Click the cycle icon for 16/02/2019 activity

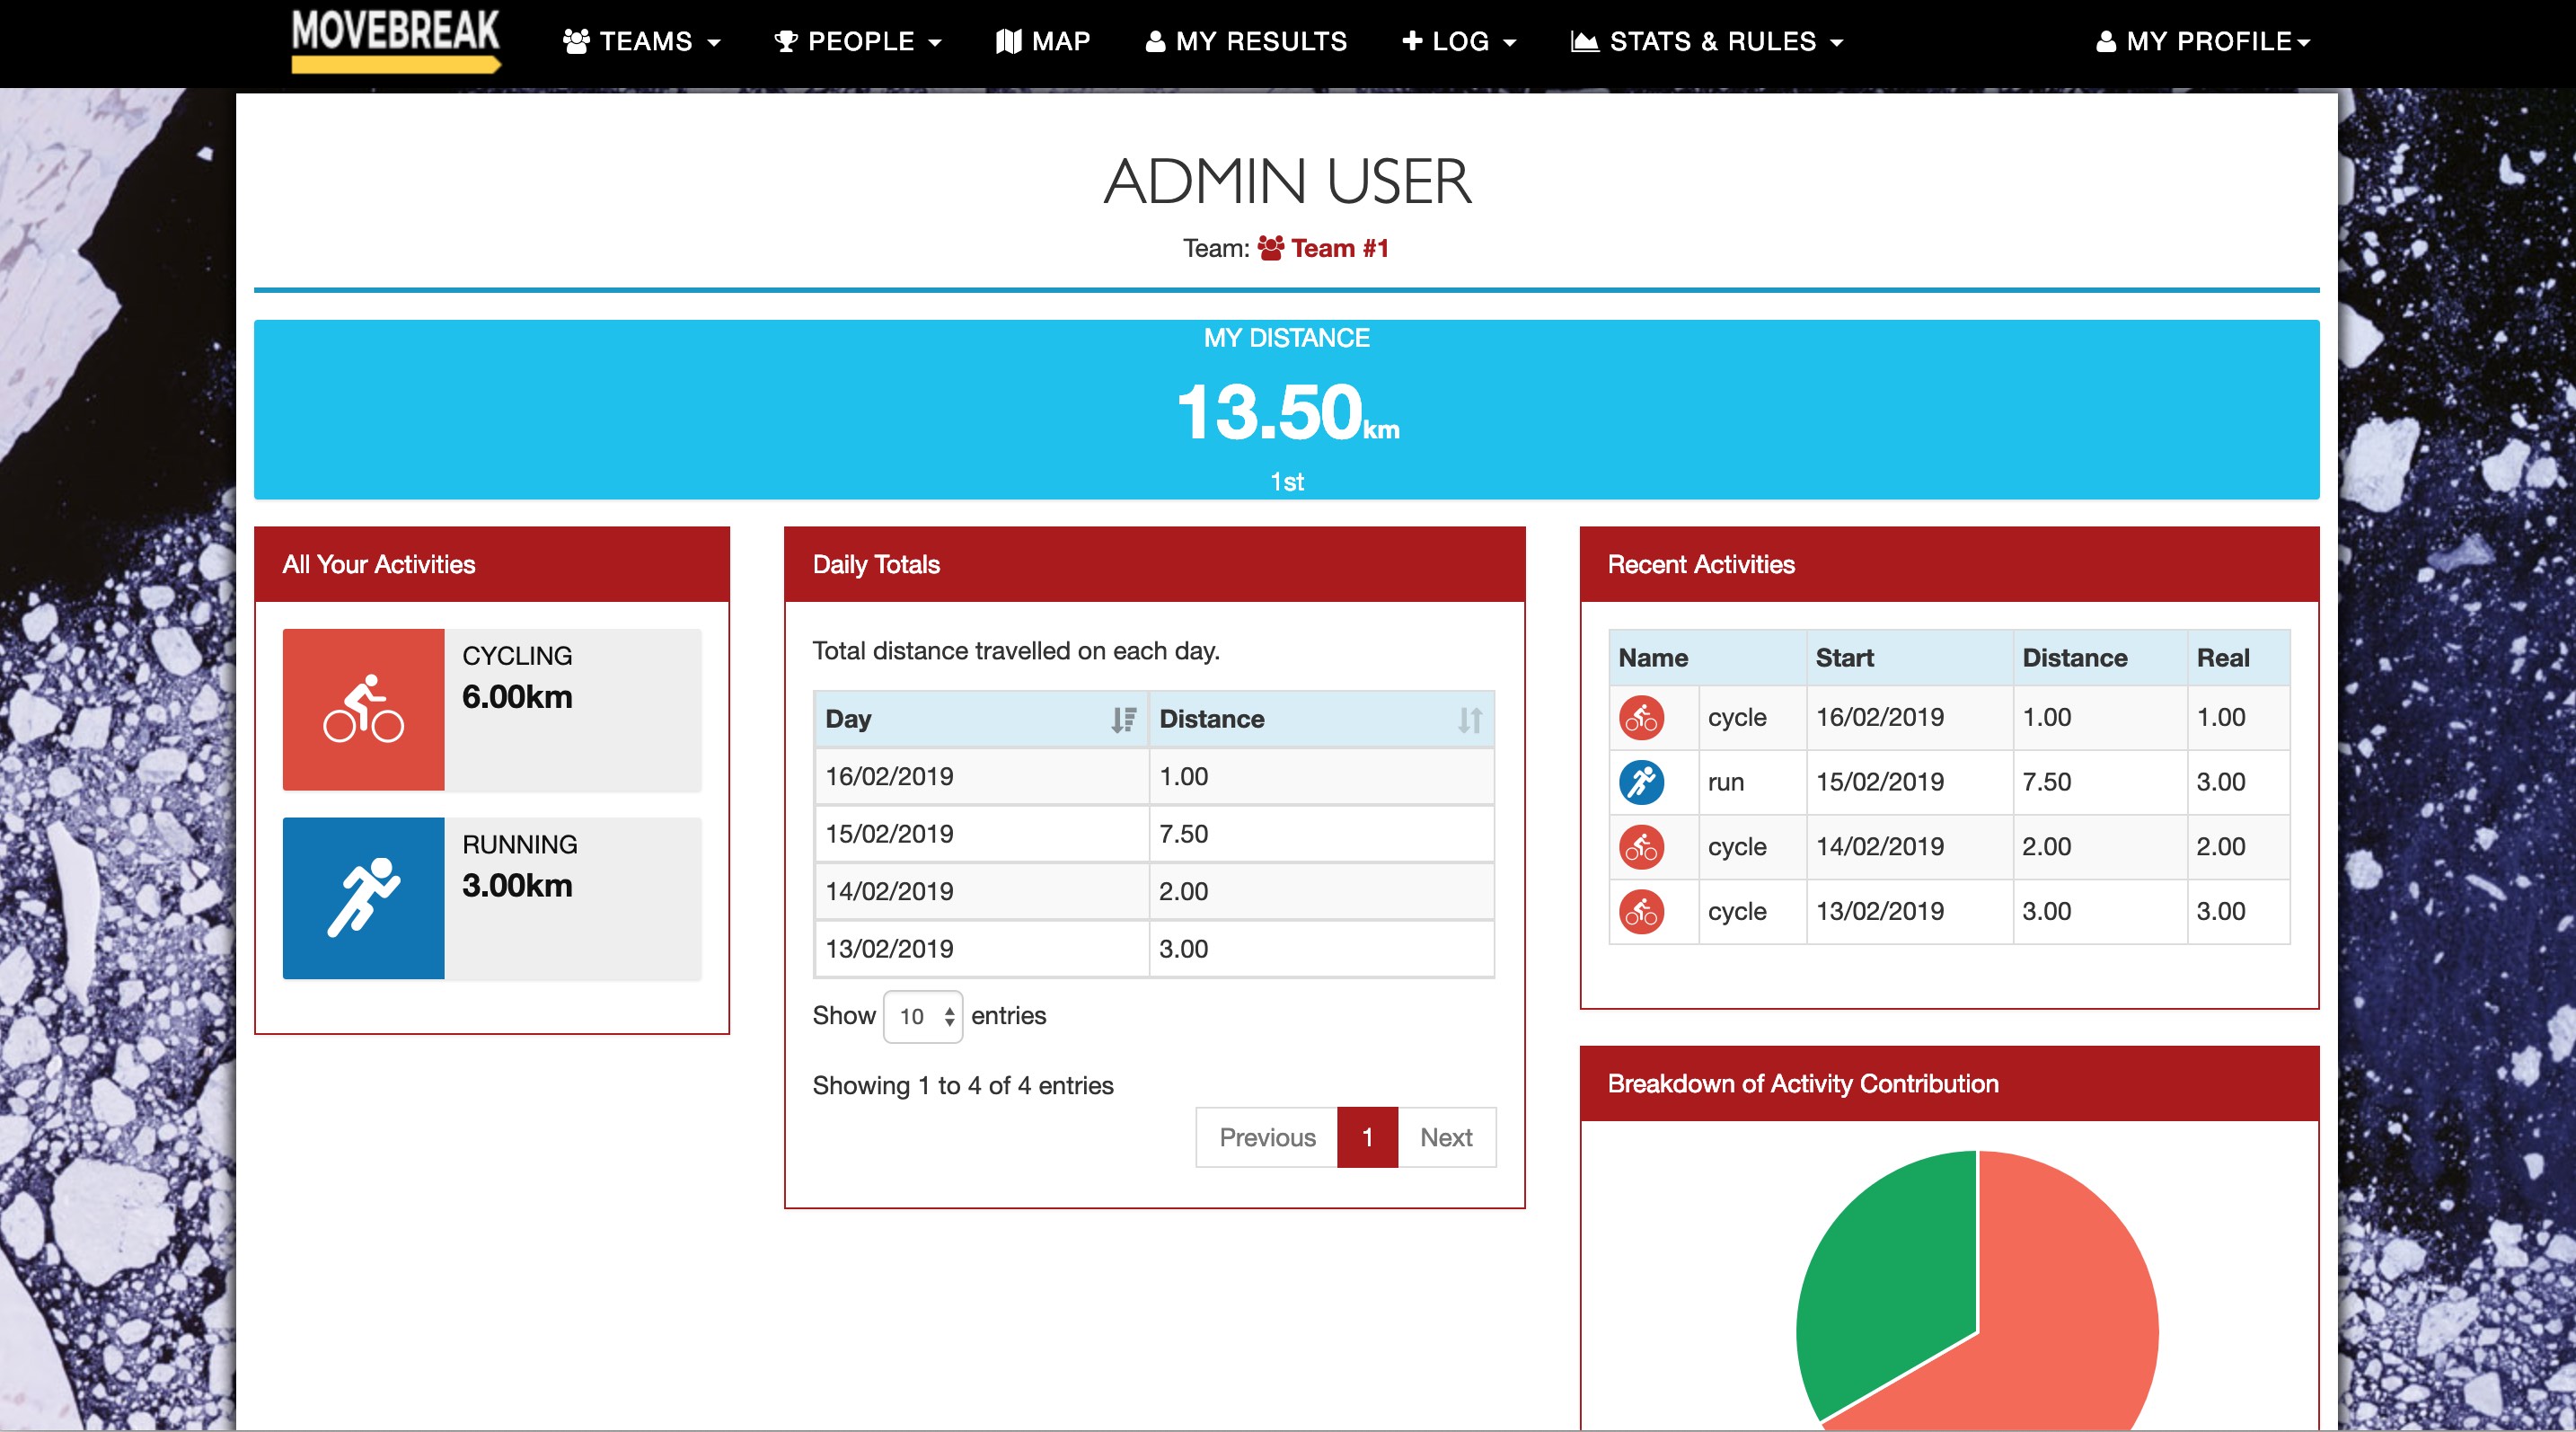1641,718
